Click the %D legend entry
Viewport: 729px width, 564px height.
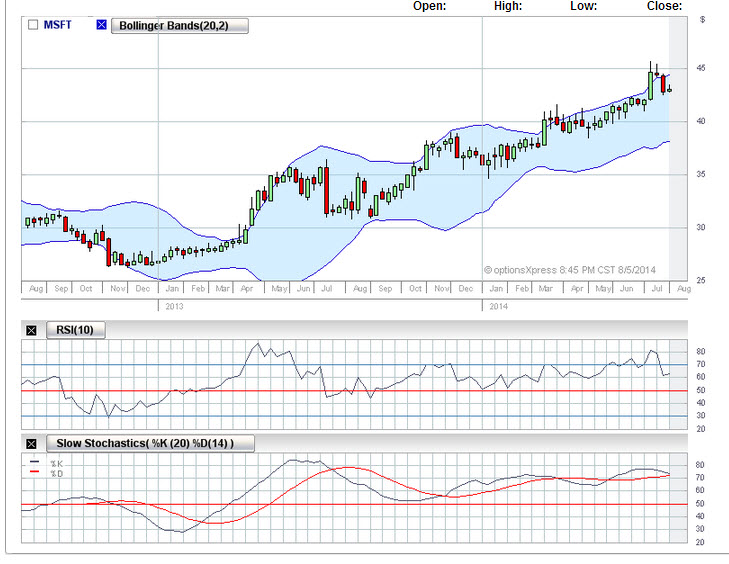pyautogui.click(x=46, y=474)
